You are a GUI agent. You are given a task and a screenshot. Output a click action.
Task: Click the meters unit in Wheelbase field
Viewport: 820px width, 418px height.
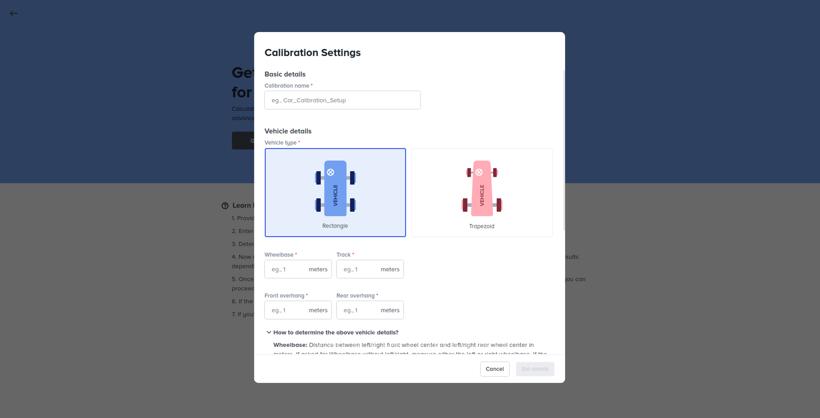(x=318, y=269)
